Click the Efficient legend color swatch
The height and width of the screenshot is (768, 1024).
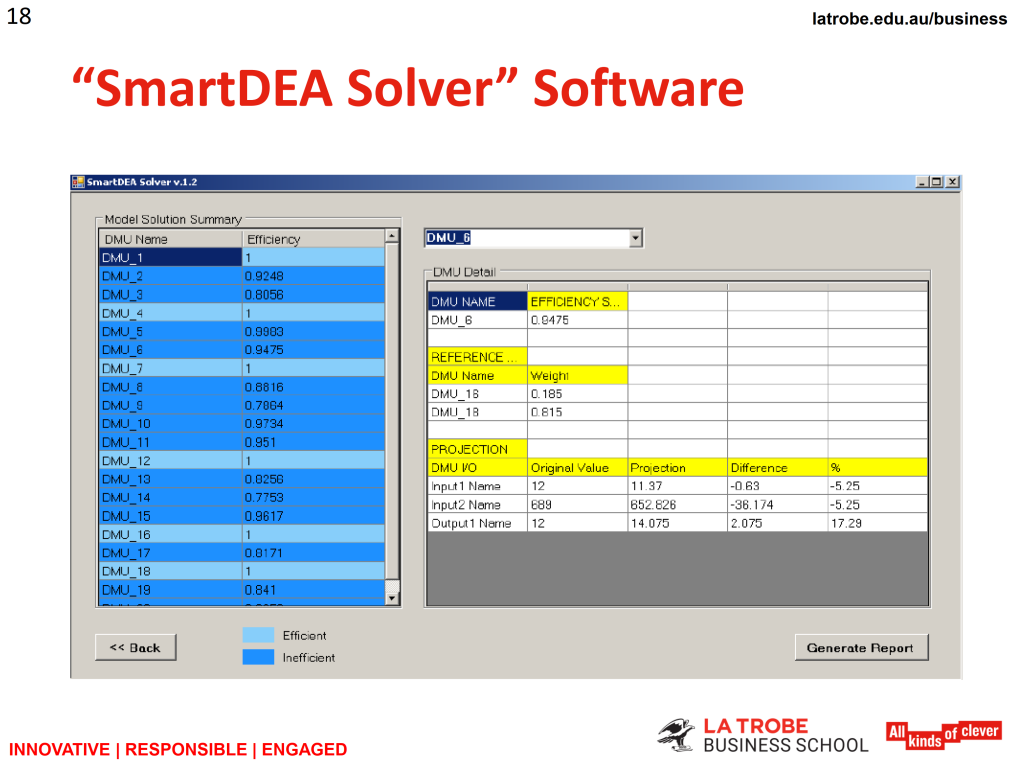click(x=258, y=635)
